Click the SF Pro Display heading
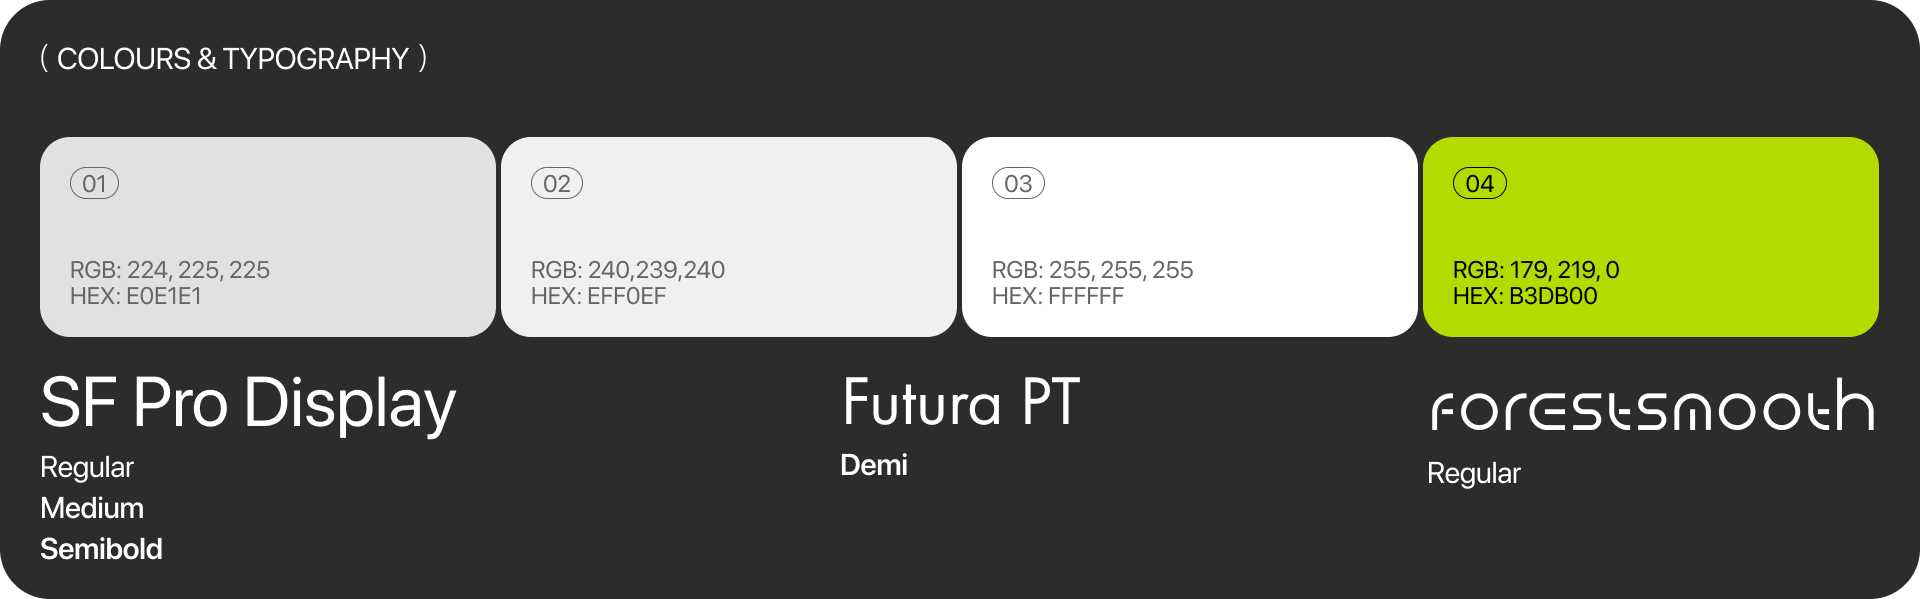 (x=248, y=404)
